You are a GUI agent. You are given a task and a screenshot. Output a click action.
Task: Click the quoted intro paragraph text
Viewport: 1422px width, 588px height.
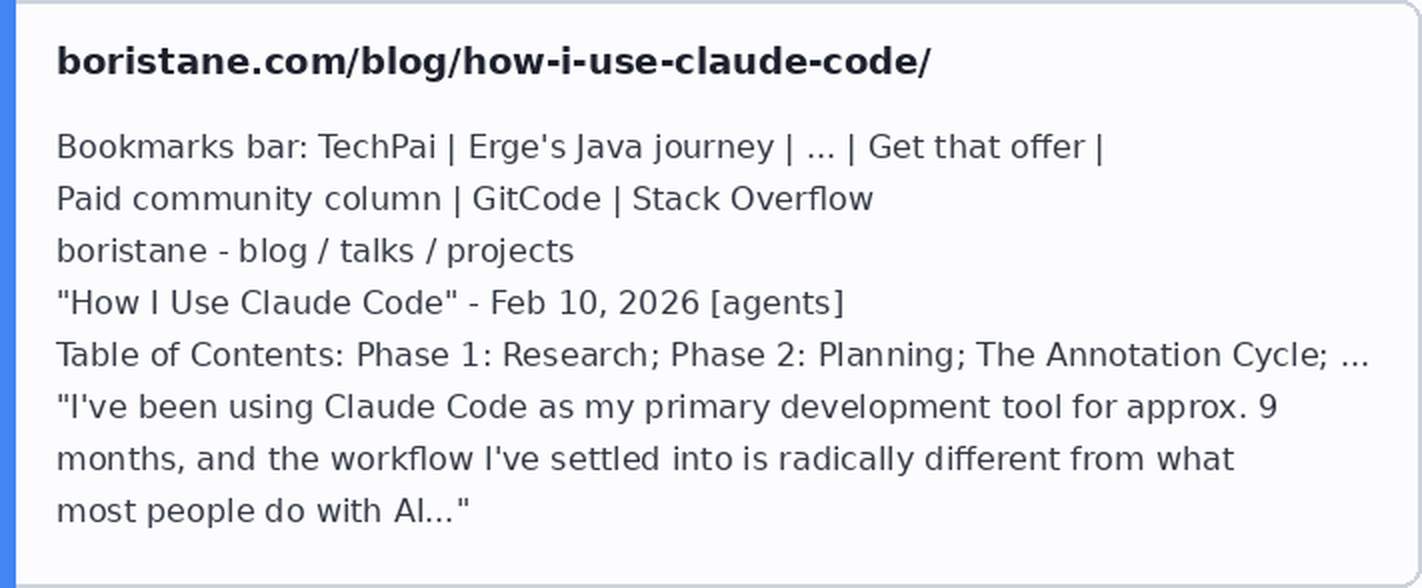pos(666,459)
